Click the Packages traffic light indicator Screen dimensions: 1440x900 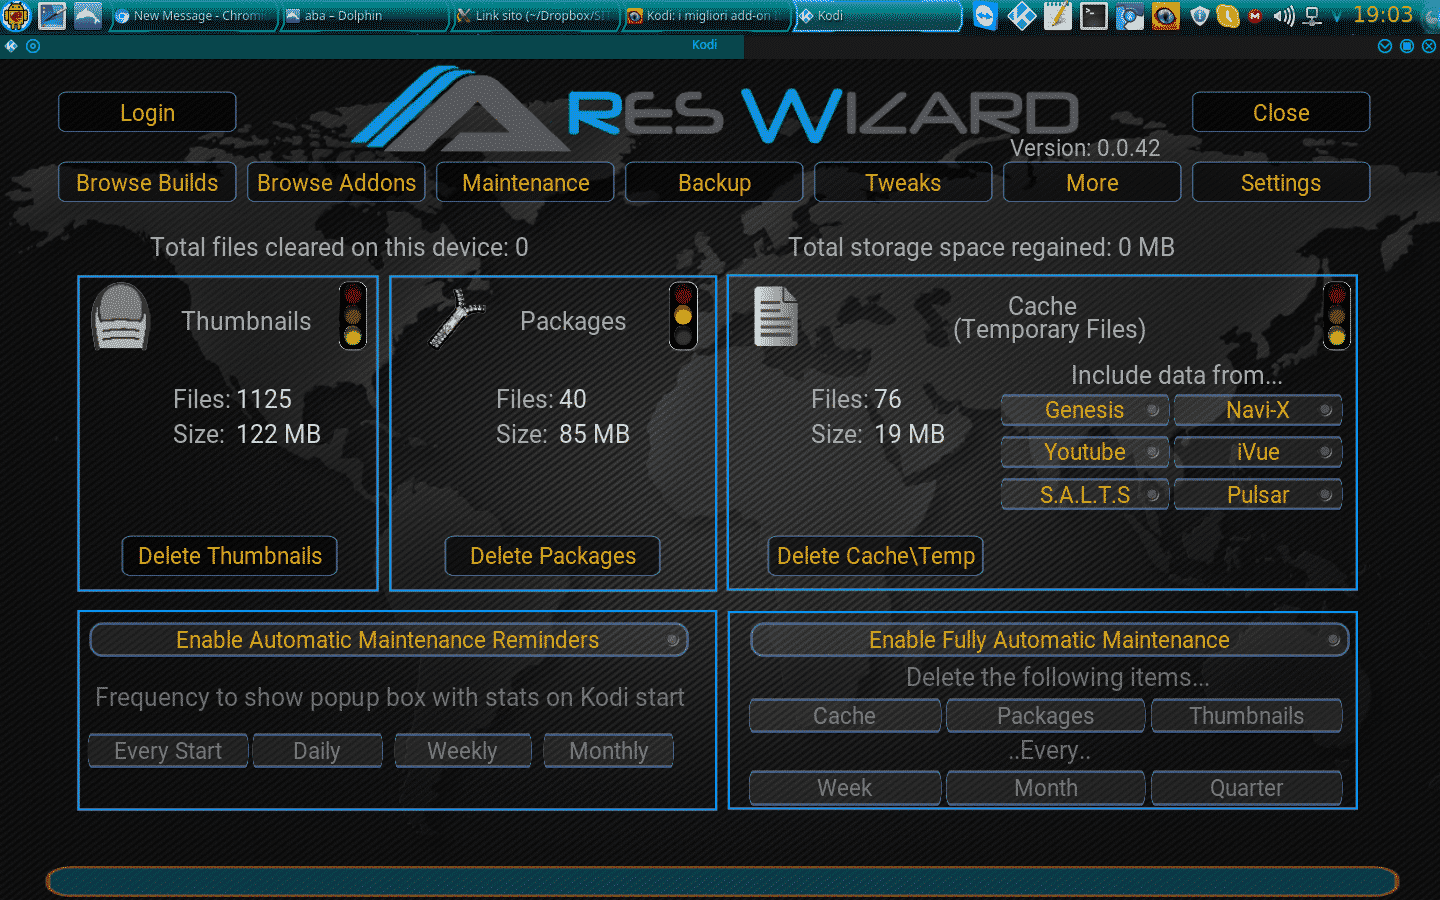[x=683, y=316]
